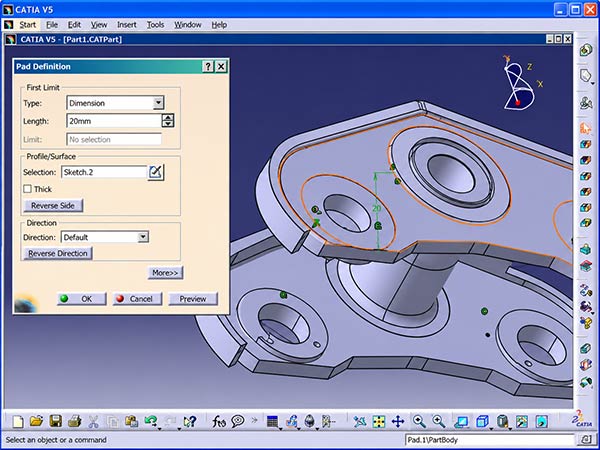
Task: Open the Edit menu
Action: 74,25
